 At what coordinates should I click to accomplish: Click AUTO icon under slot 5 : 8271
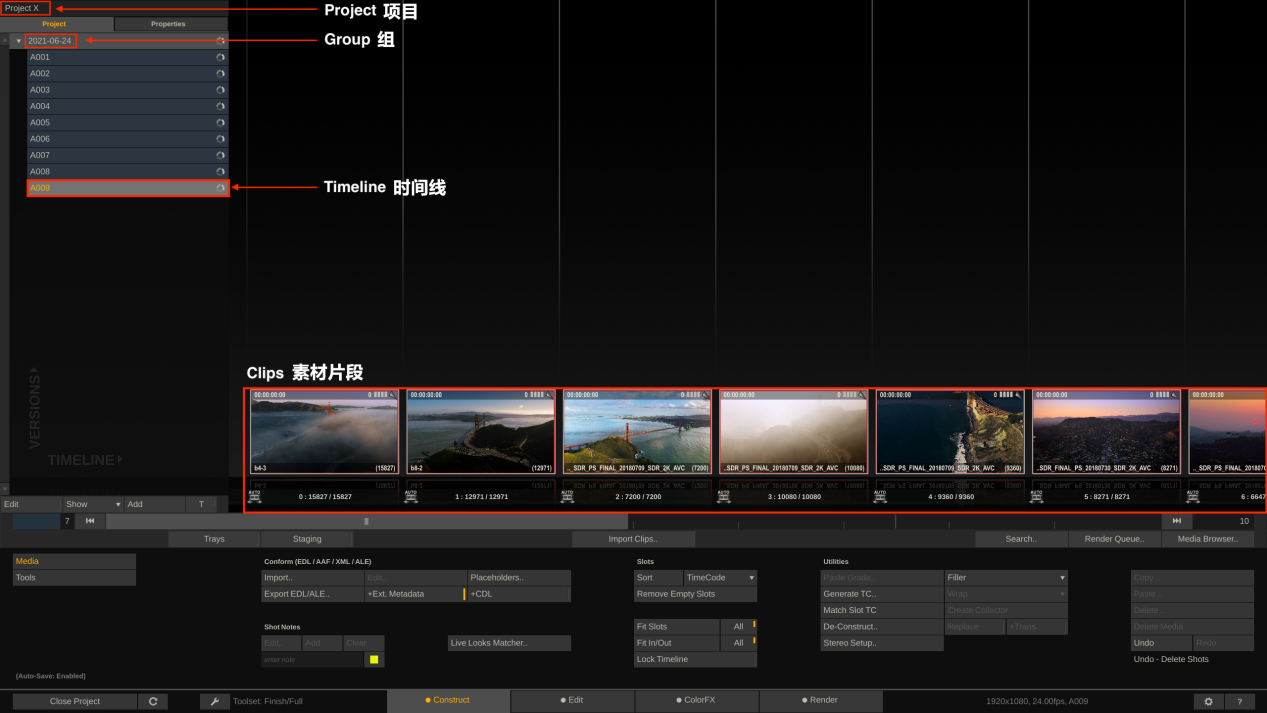[1037, 496]
